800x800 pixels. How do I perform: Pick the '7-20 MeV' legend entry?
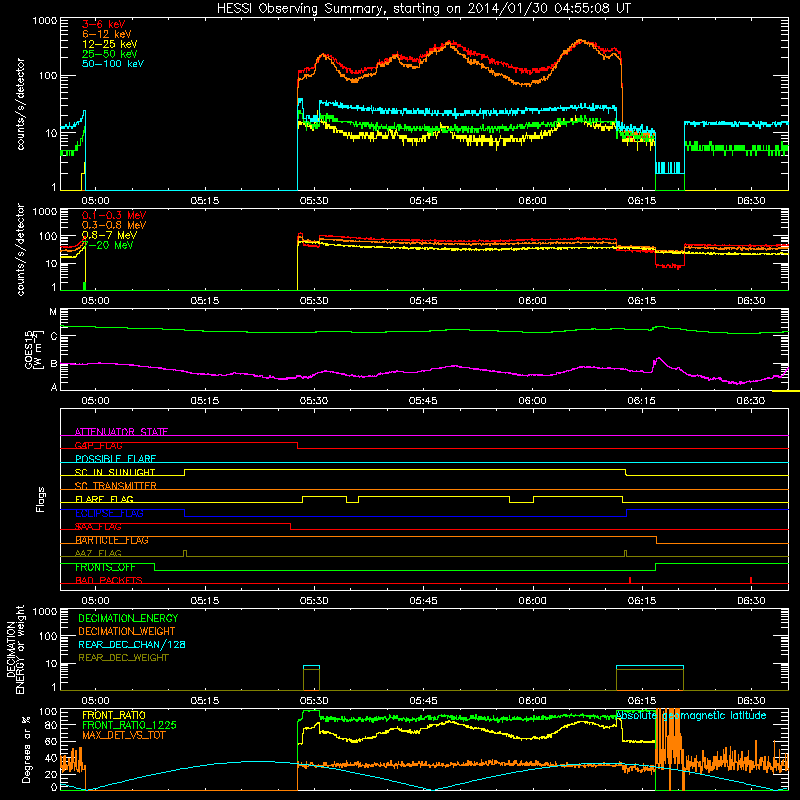pos(108,245)
